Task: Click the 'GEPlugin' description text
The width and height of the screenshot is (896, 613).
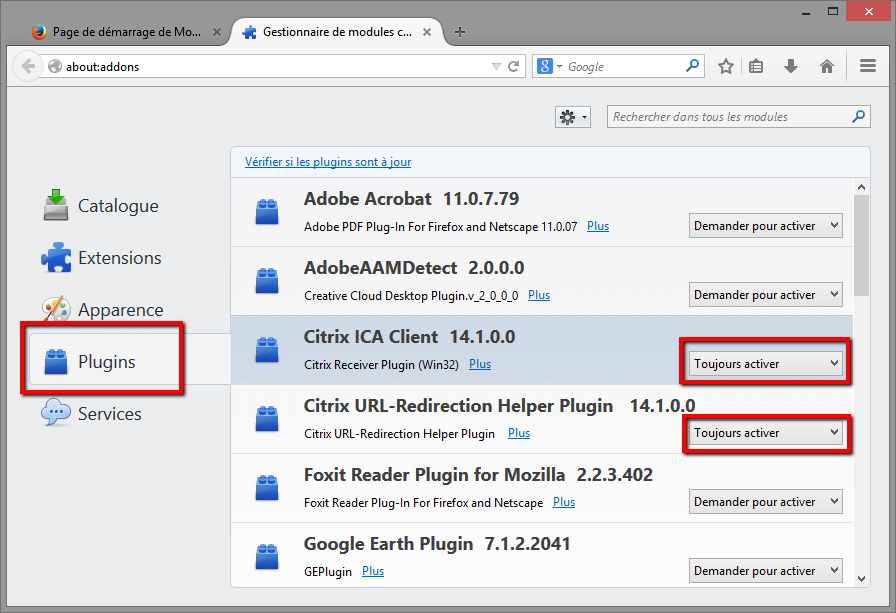Action: click(x=328, y=572)
